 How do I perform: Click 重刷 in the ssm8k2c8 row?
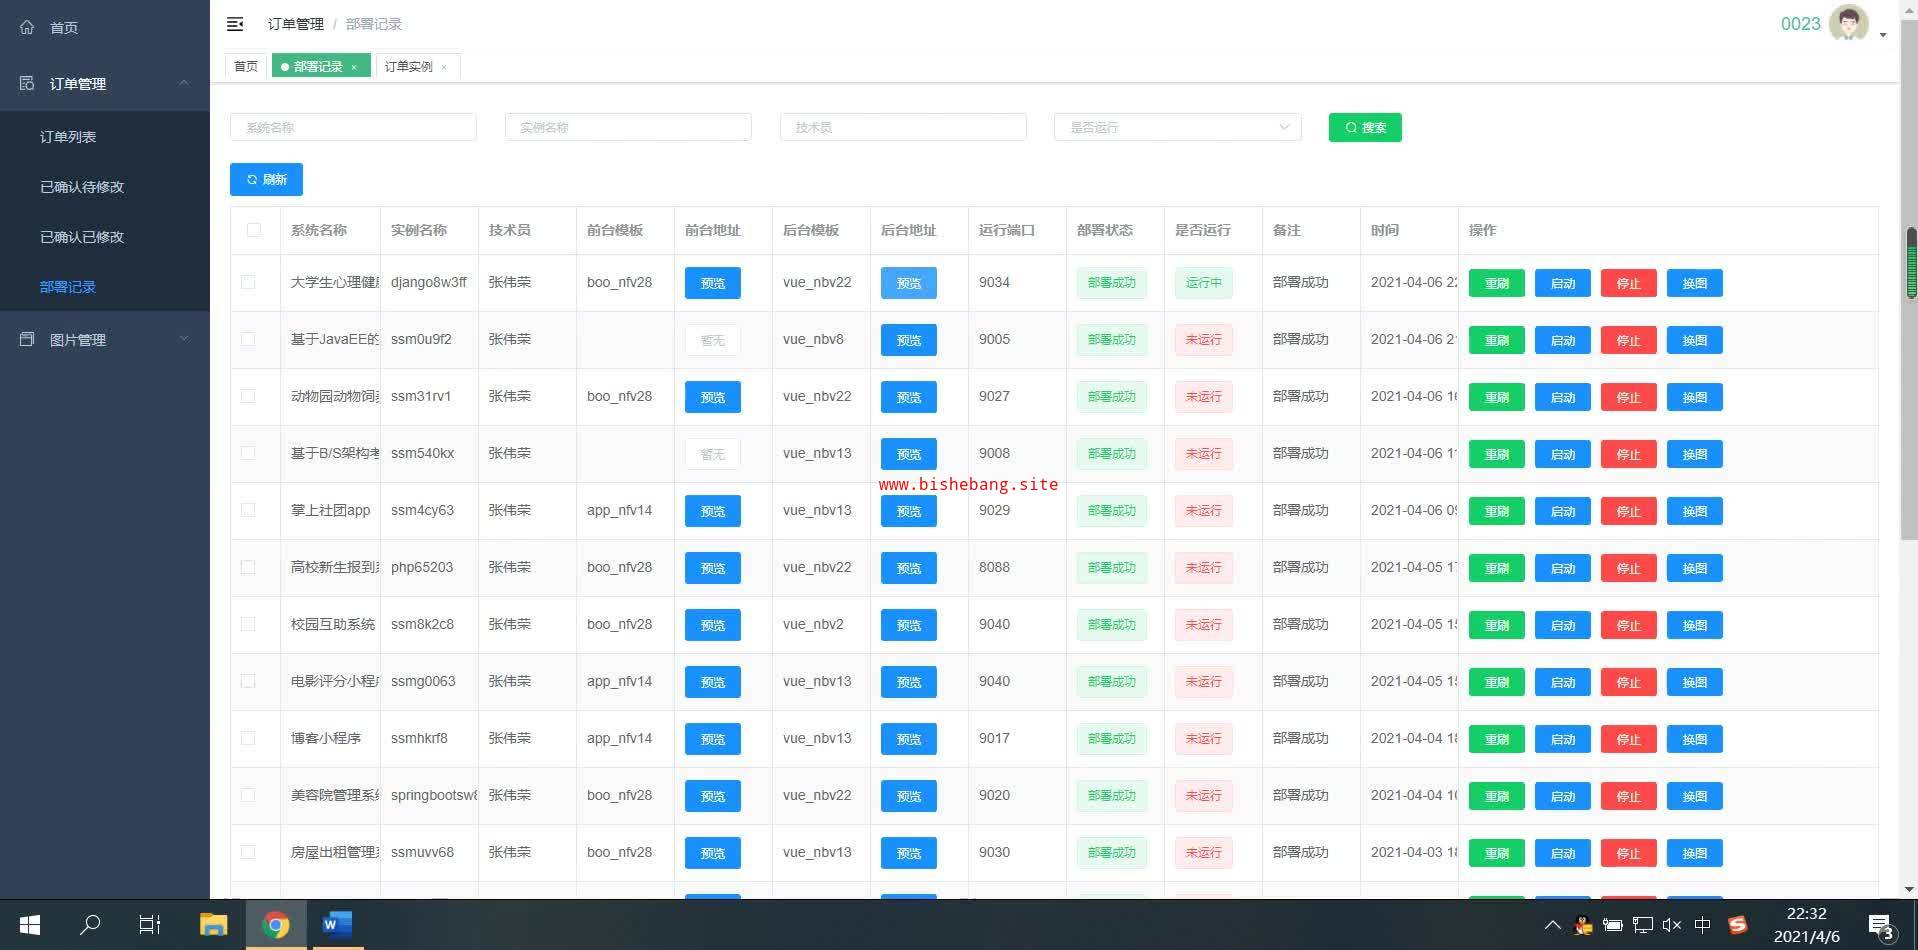(x=1497, y=625)
